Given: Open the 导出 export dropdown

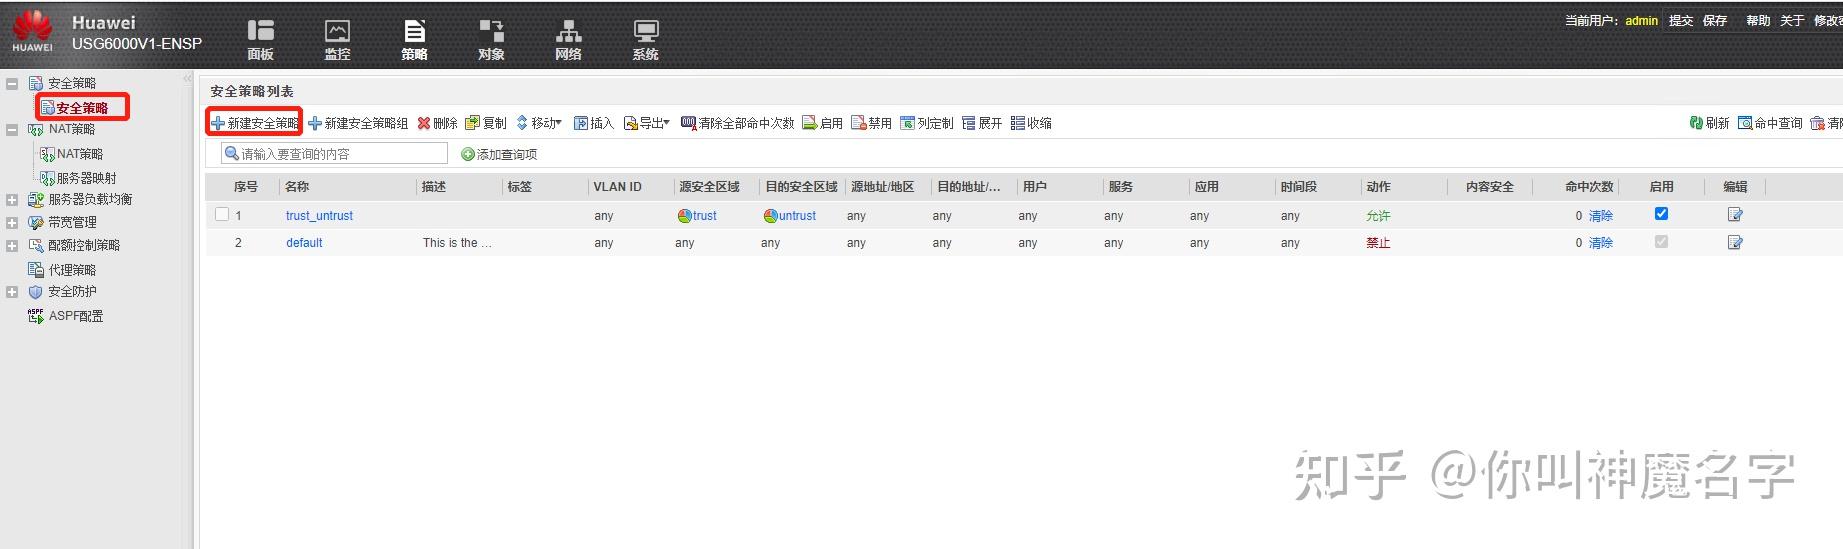Looking at the screenshot, I should tap(647, 123).
